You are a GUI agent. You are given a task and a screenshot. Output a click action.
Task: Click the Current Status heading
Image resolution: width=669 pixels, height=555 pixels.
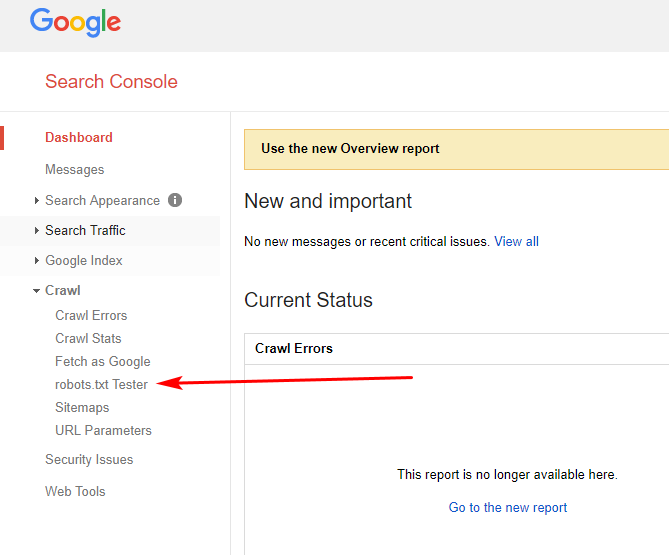click(308, 300)
